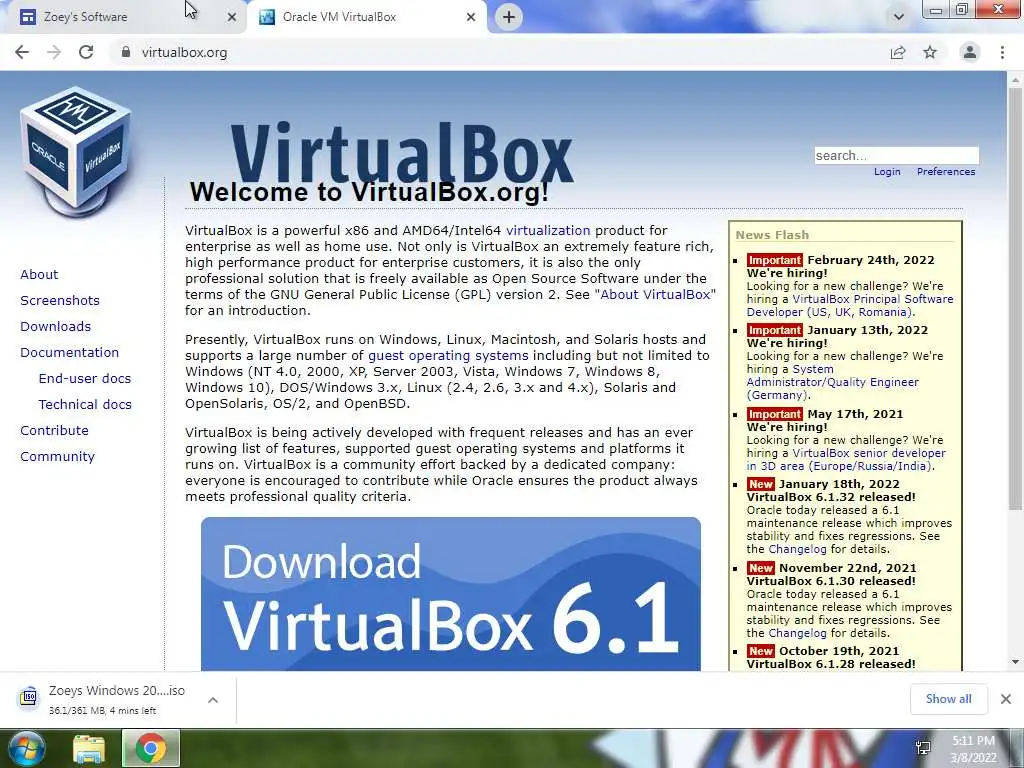
Task: Open the "About VirtualBox" link
Action: [x=655, y=295]
